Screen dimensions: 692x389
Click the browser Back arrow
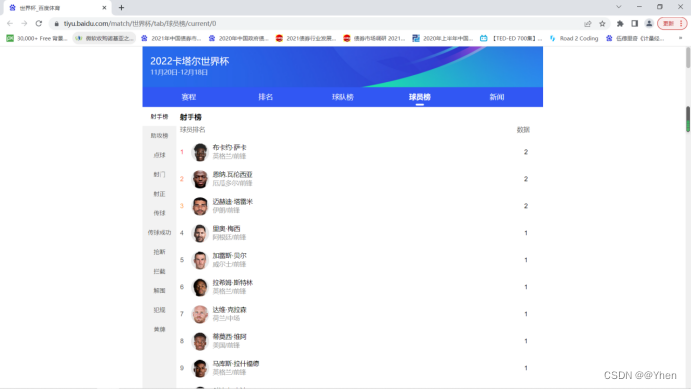(x=10, y=23)
